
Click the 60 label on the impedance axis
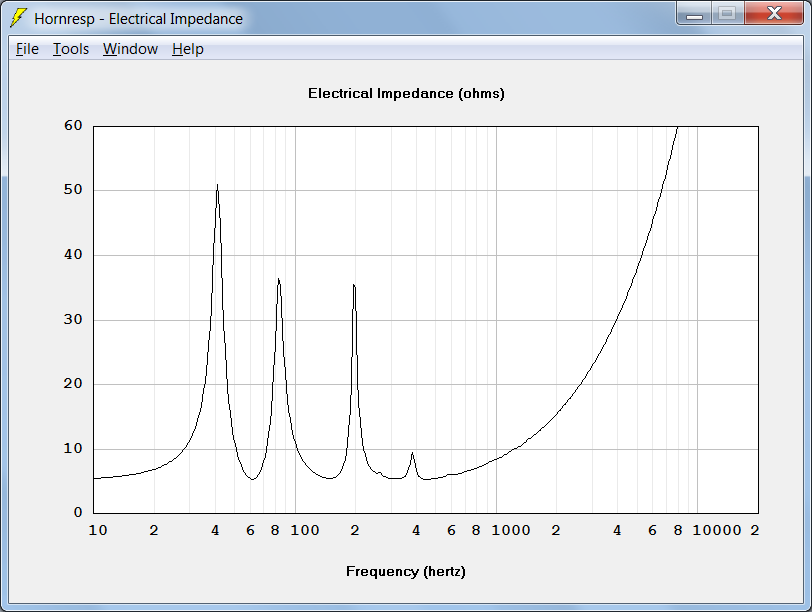[x=73, y=125]
